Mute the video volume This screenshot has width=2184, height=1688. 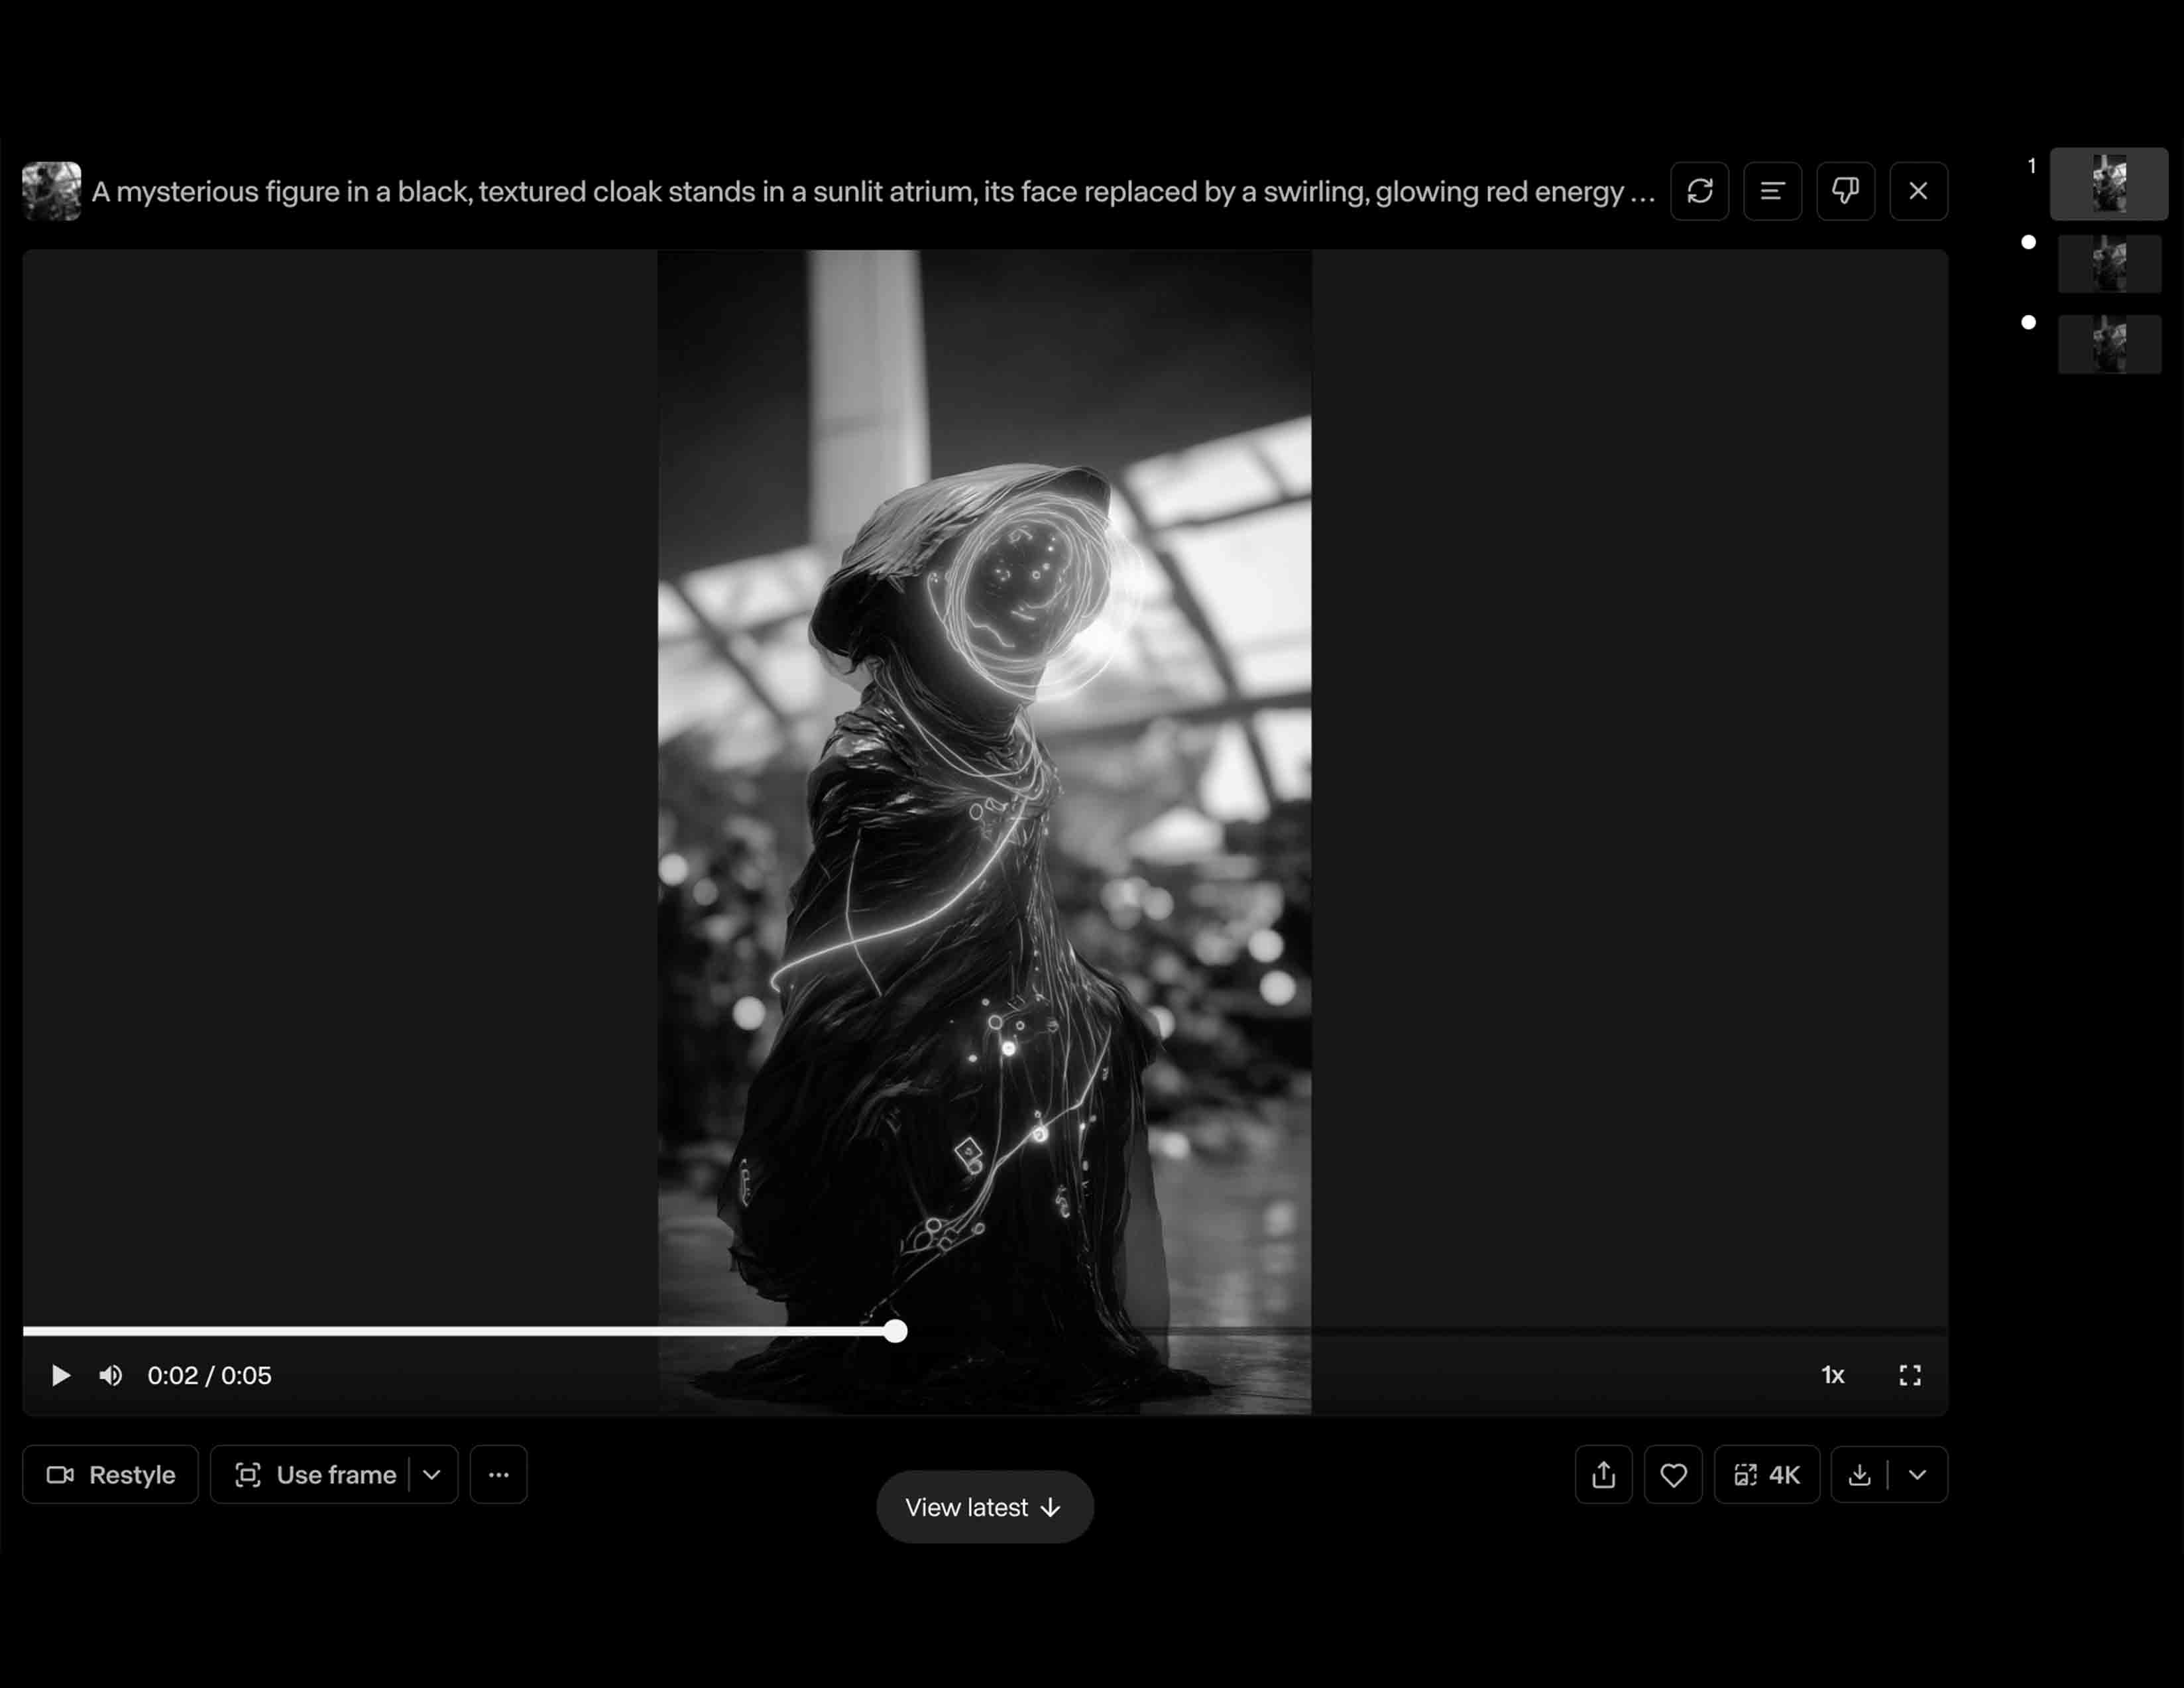[111, 1375]
